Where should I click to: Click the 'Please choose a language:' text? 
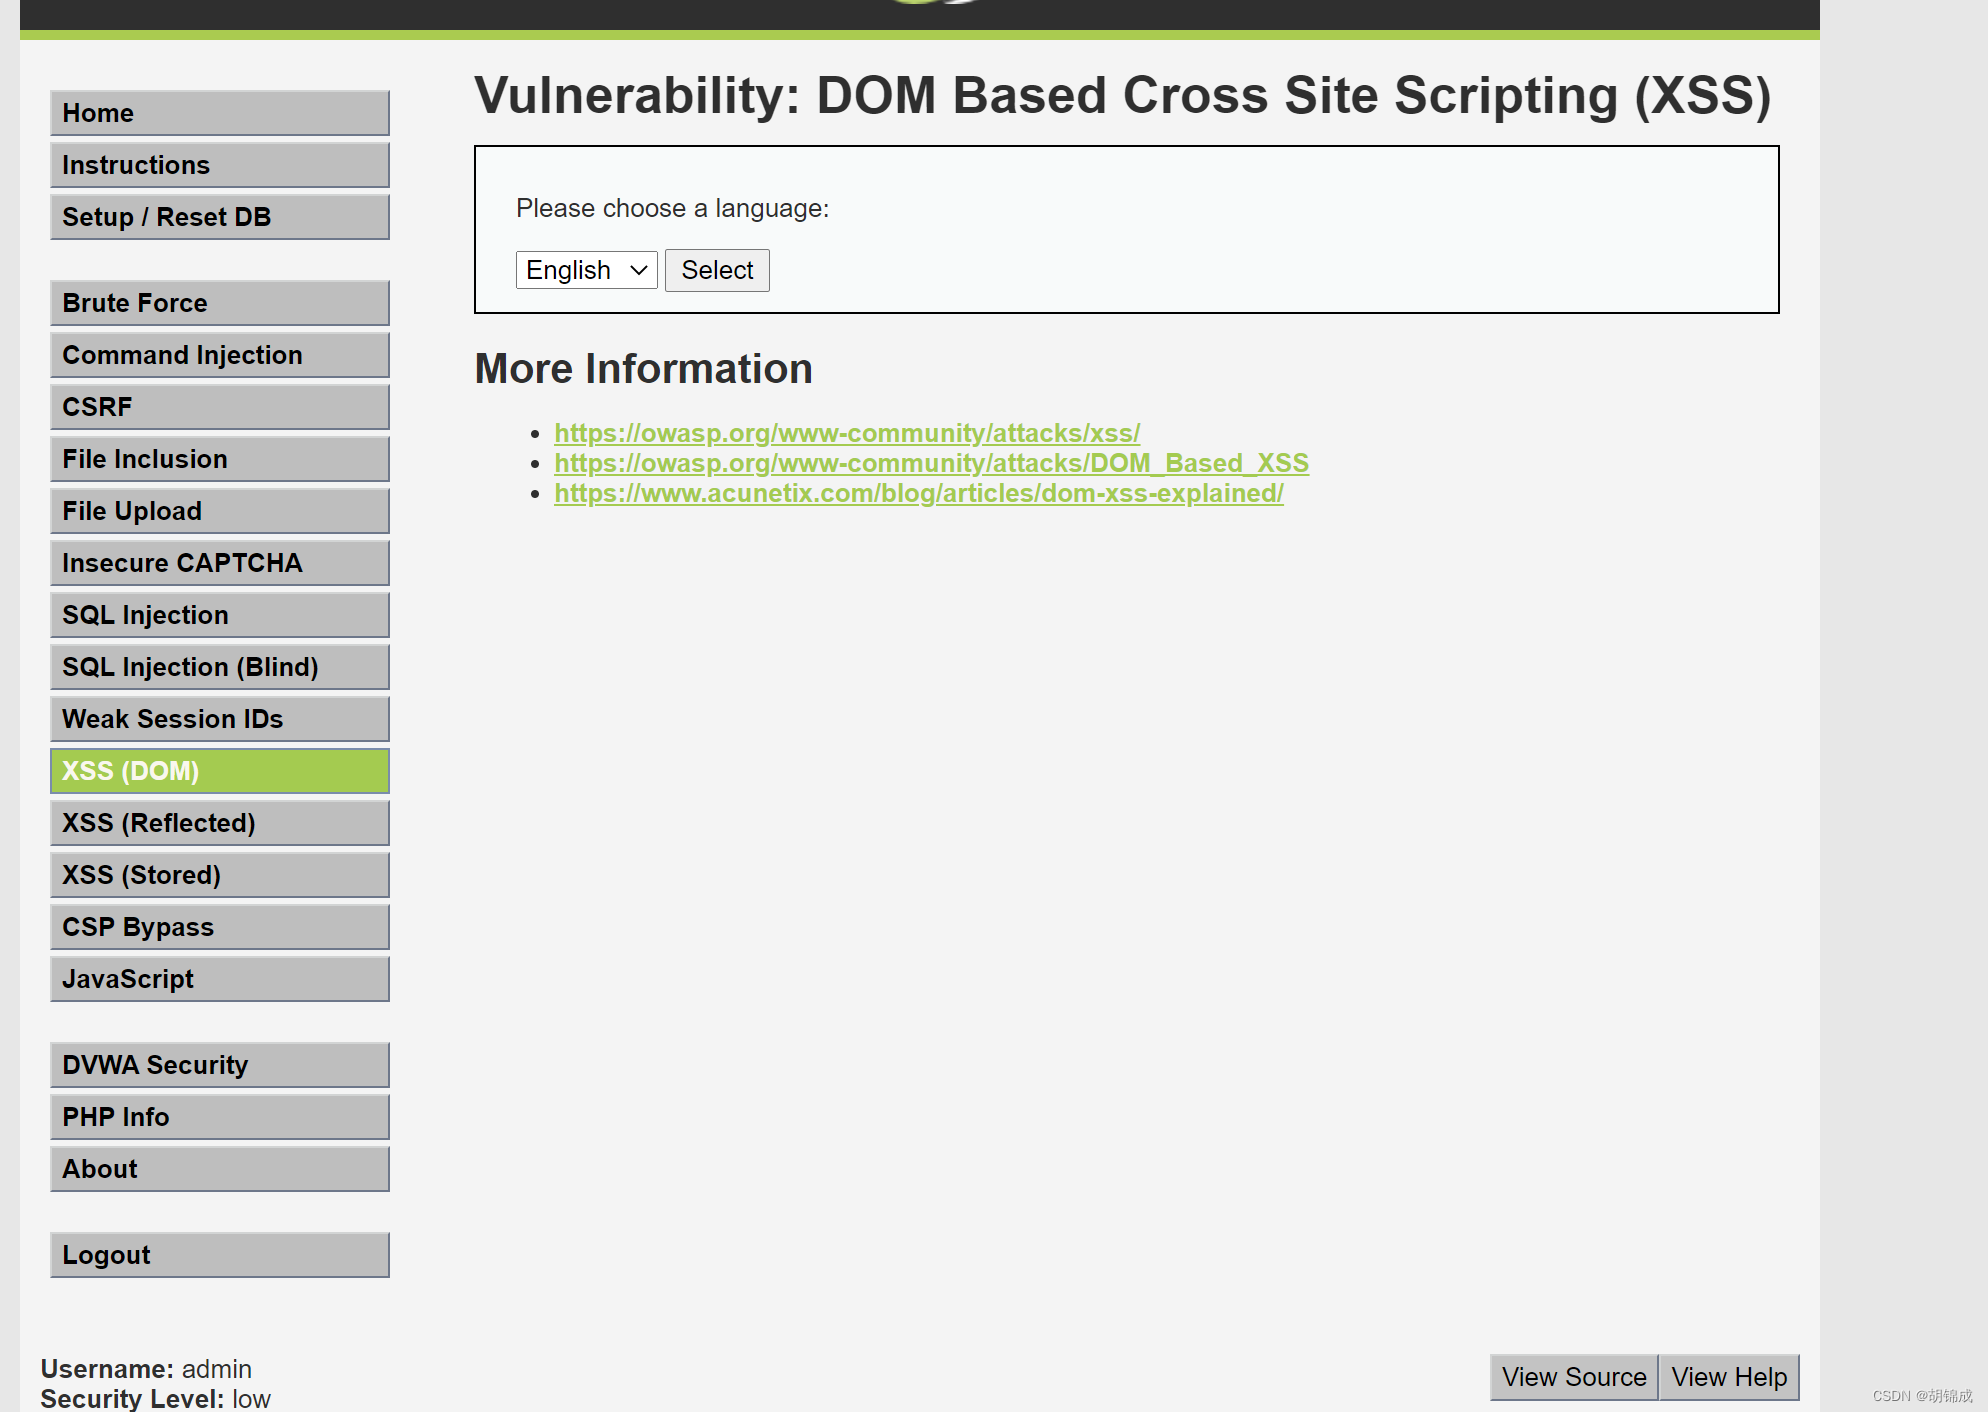(672, 208)
